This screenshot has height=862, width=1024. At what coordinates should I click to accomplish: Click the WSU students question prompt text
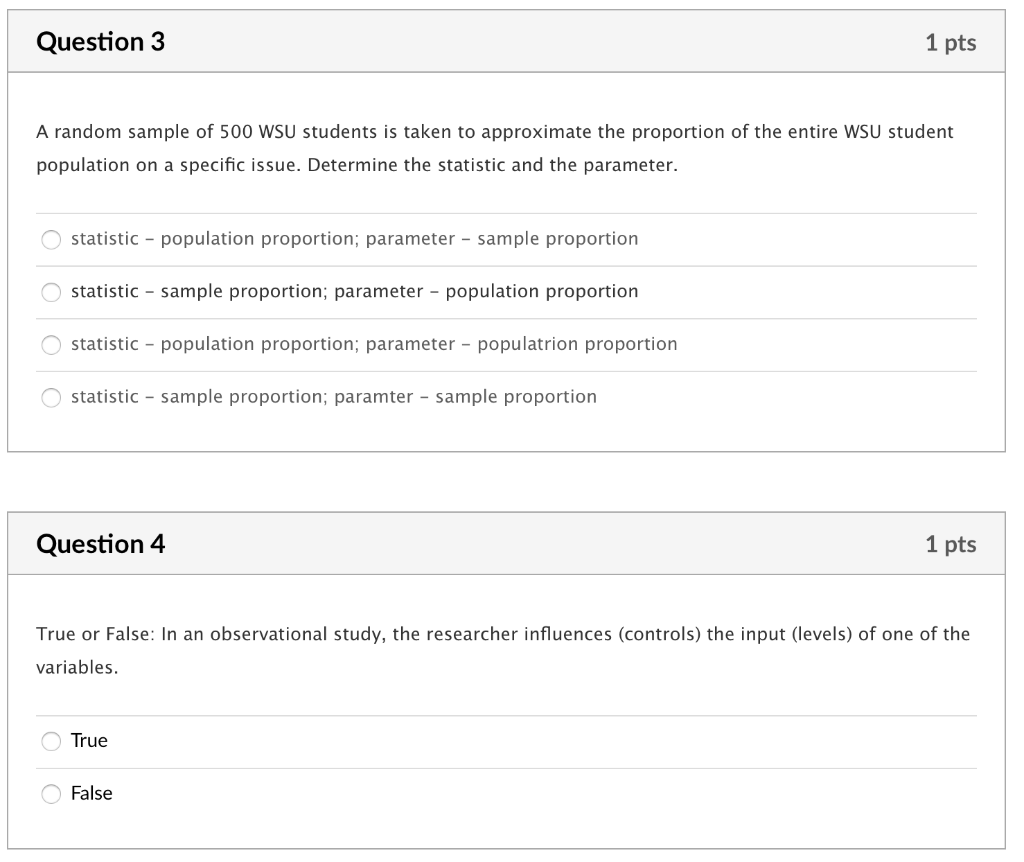coord(495,148)
